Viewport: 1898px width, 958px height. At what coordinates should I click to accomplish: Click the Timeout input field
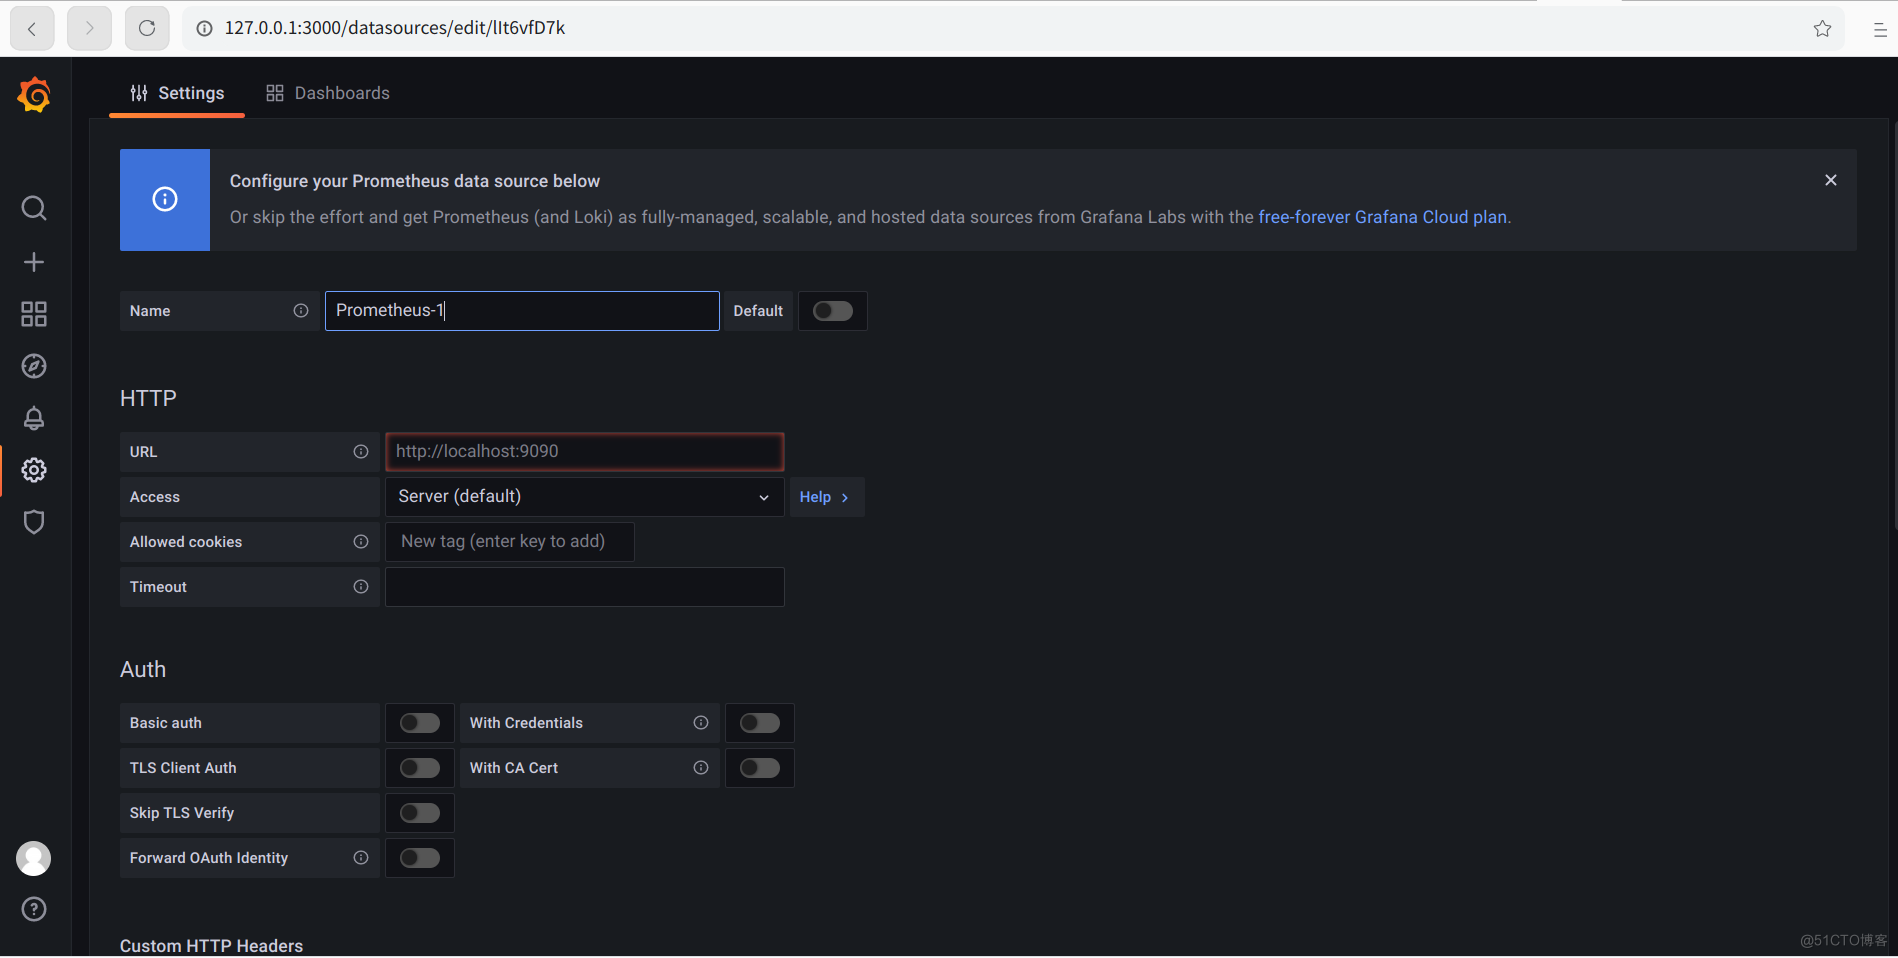click(585, 587)
